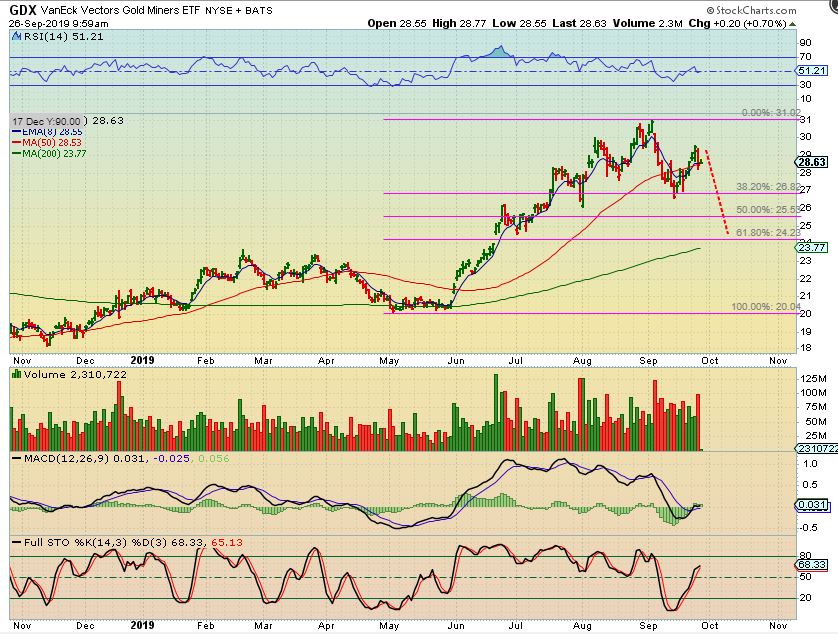Click the 17 Dec date tooltip box
The width and height of the screenshot is (838, 634).
[x=47, y=121]
